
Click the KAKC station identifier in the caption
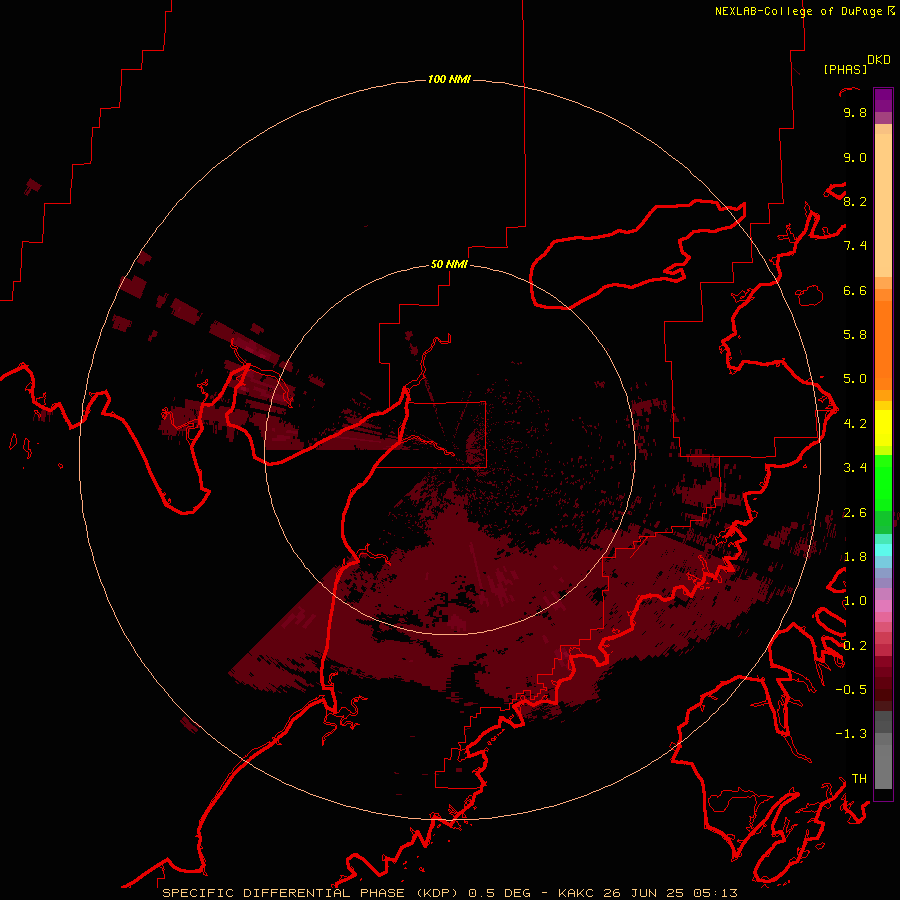[x=576, y=893]
